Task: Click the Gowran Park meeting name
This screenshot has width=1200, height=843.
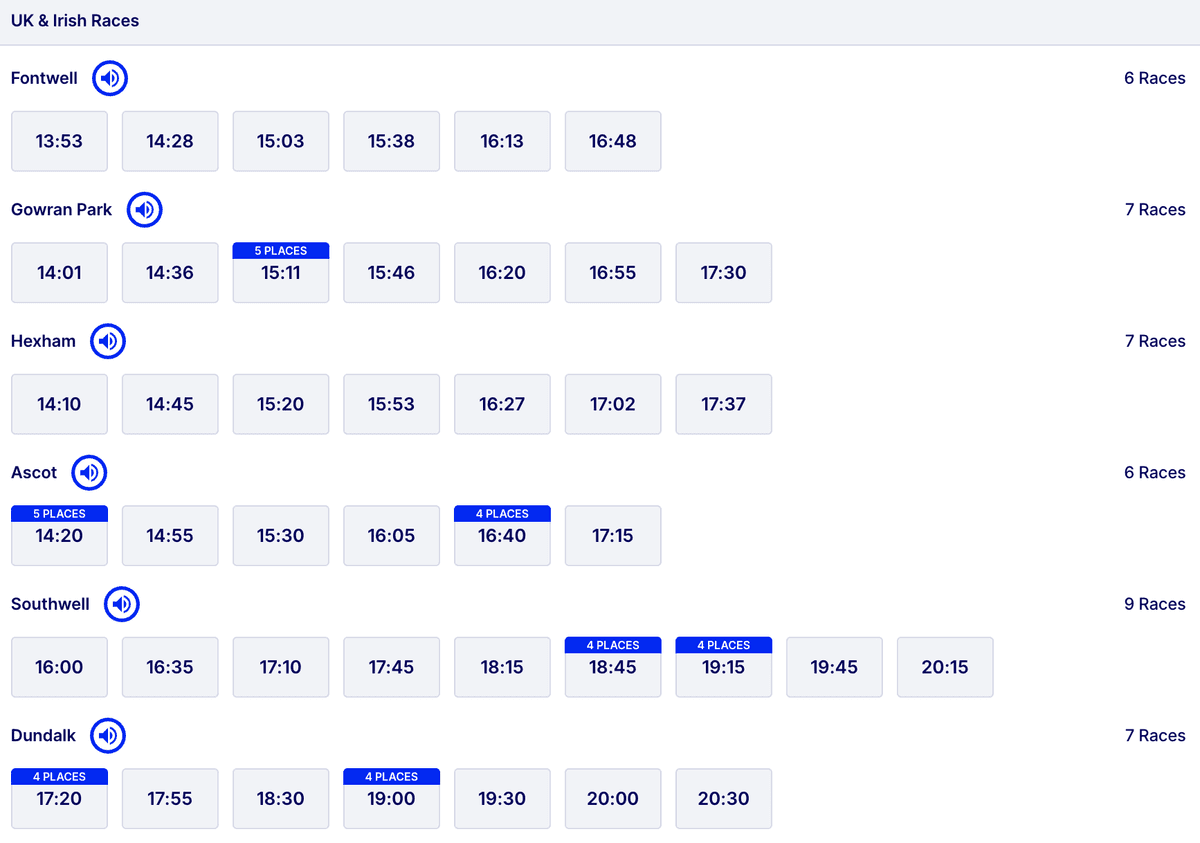Action: [62, 210]
